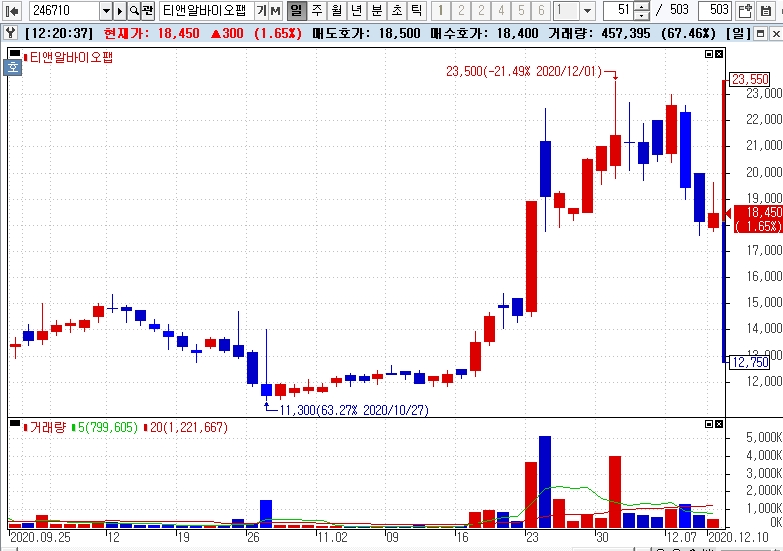The height and width of the screenshot is (551, 783).
Task: Click the time stamp [12:20:37]
Action: click(59, 33)
